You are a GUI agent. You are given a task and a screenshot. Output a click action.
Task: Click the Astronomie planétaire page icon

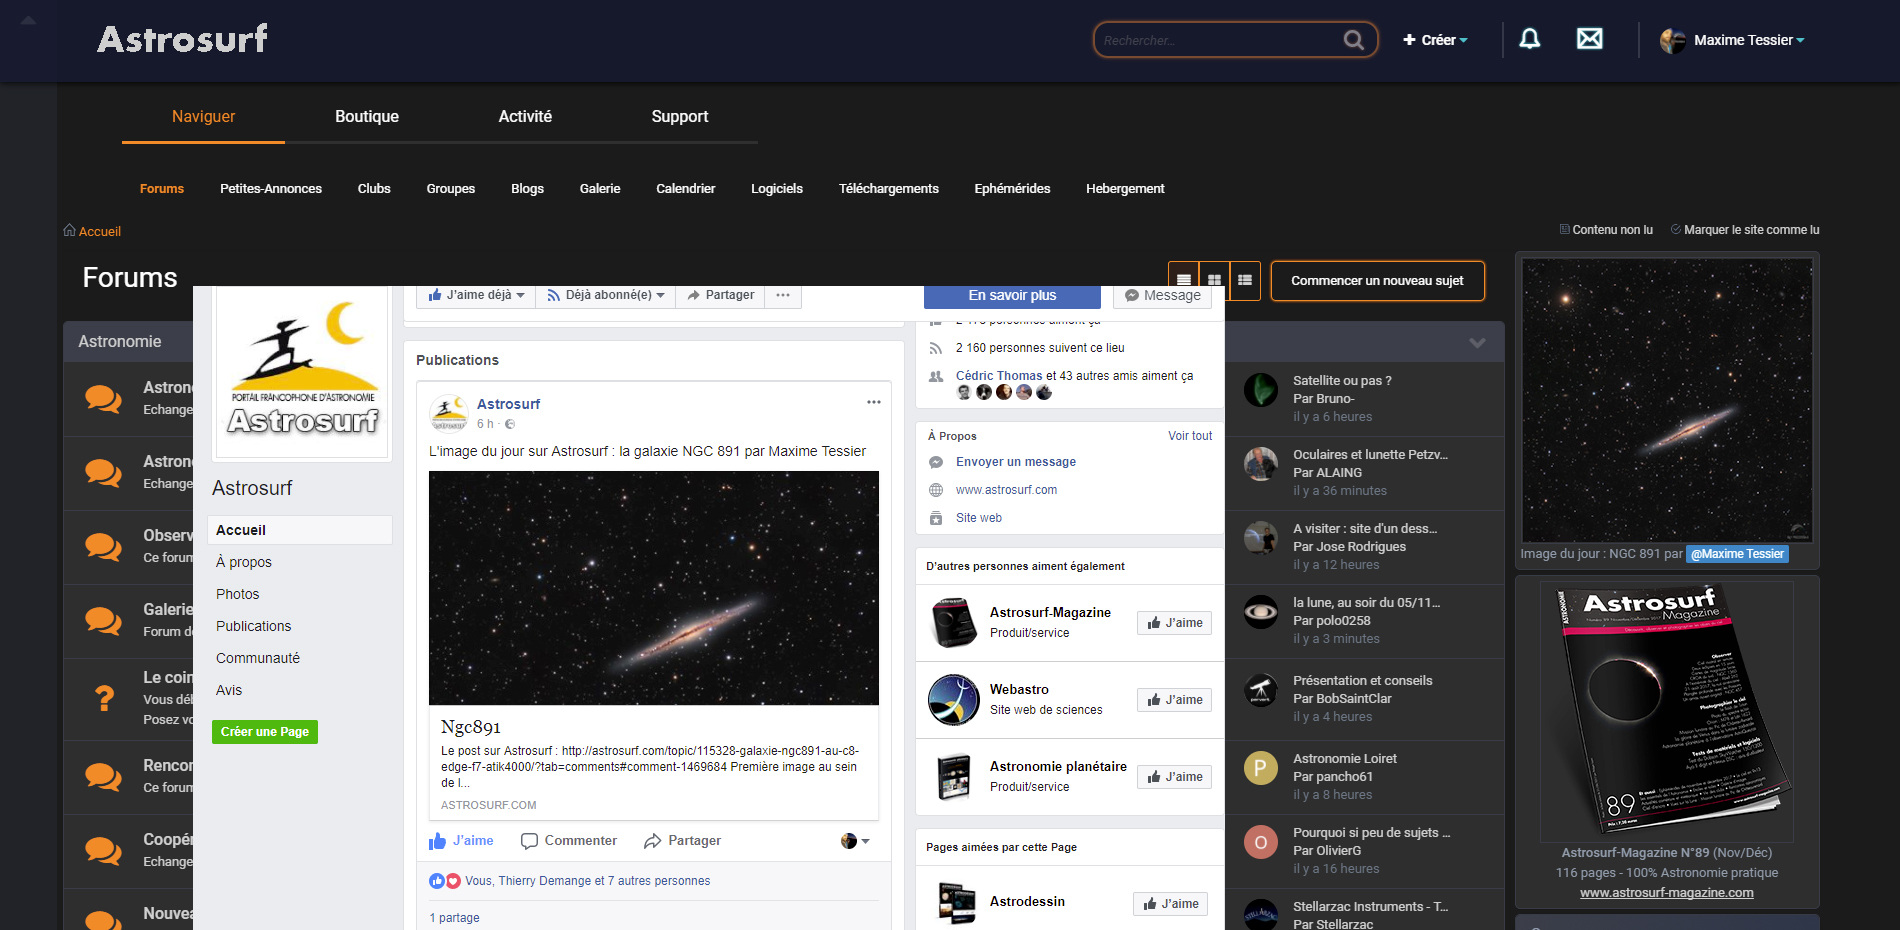tap(953, 777)
